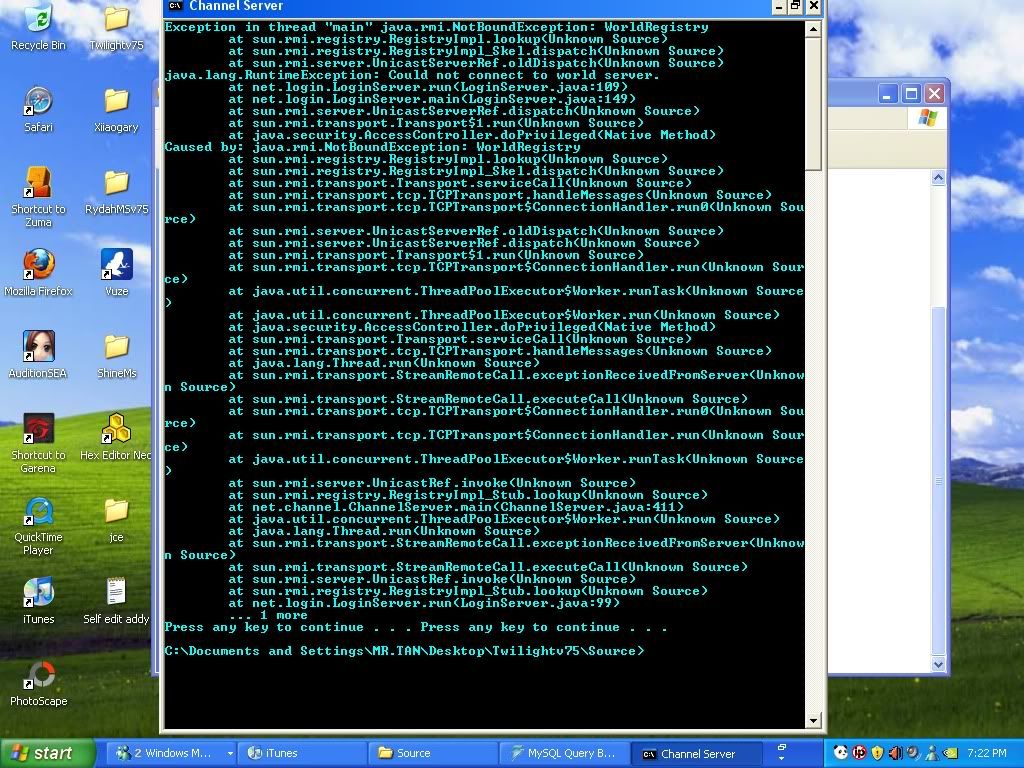Select the PhotoScape desktop icon

click(x=38, y=676)
